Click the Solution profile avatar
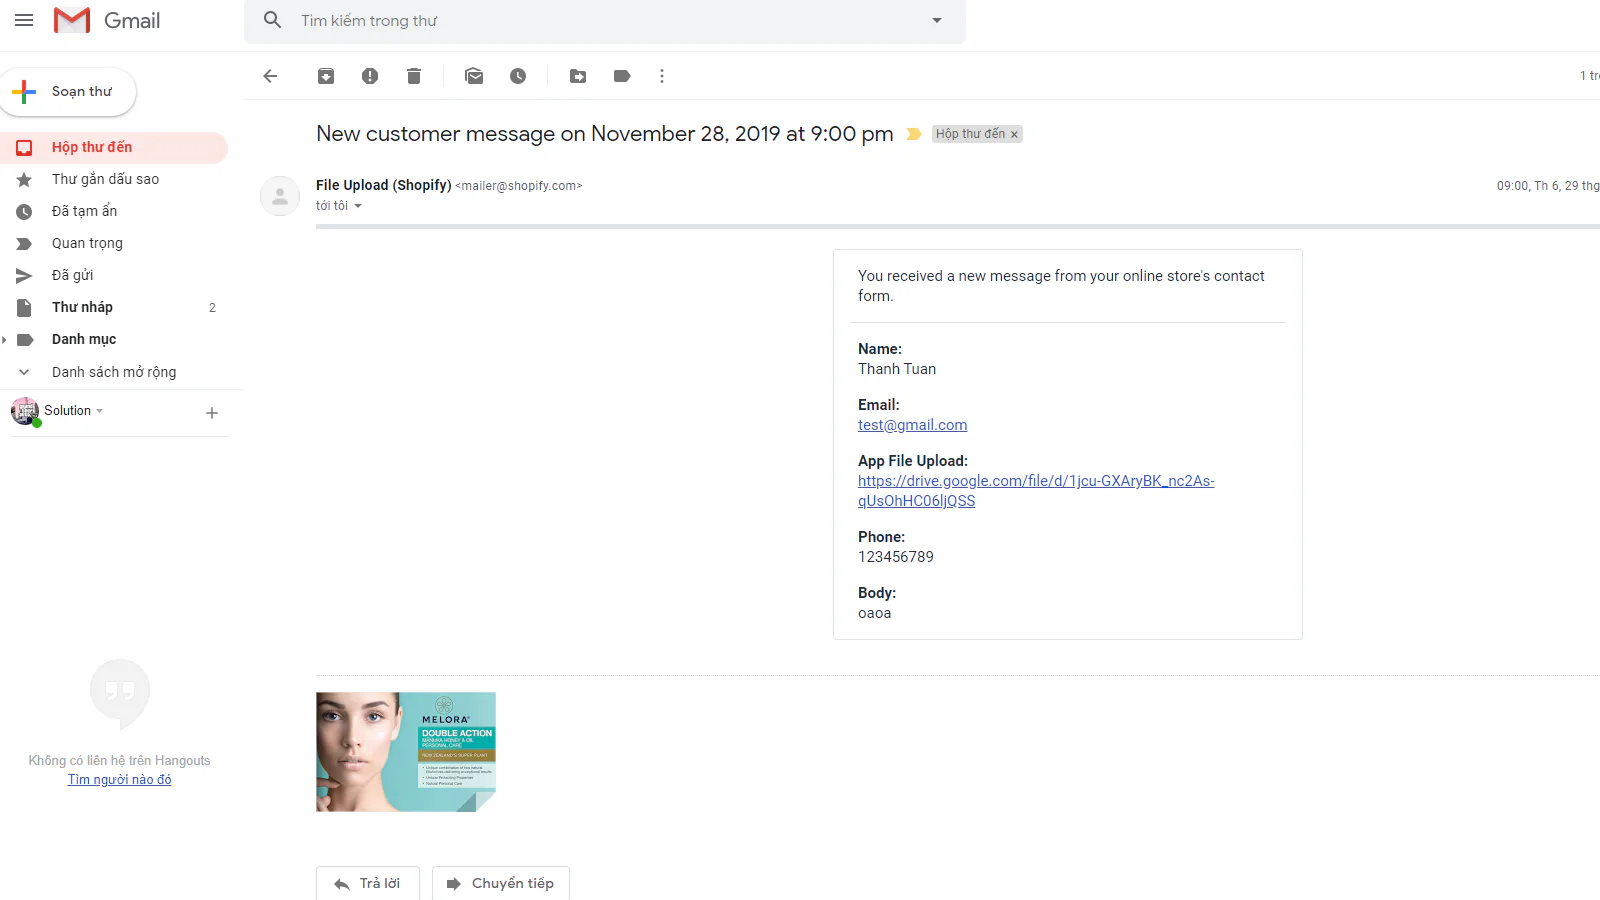This screenshot has width=1600, height=900. 25,411
